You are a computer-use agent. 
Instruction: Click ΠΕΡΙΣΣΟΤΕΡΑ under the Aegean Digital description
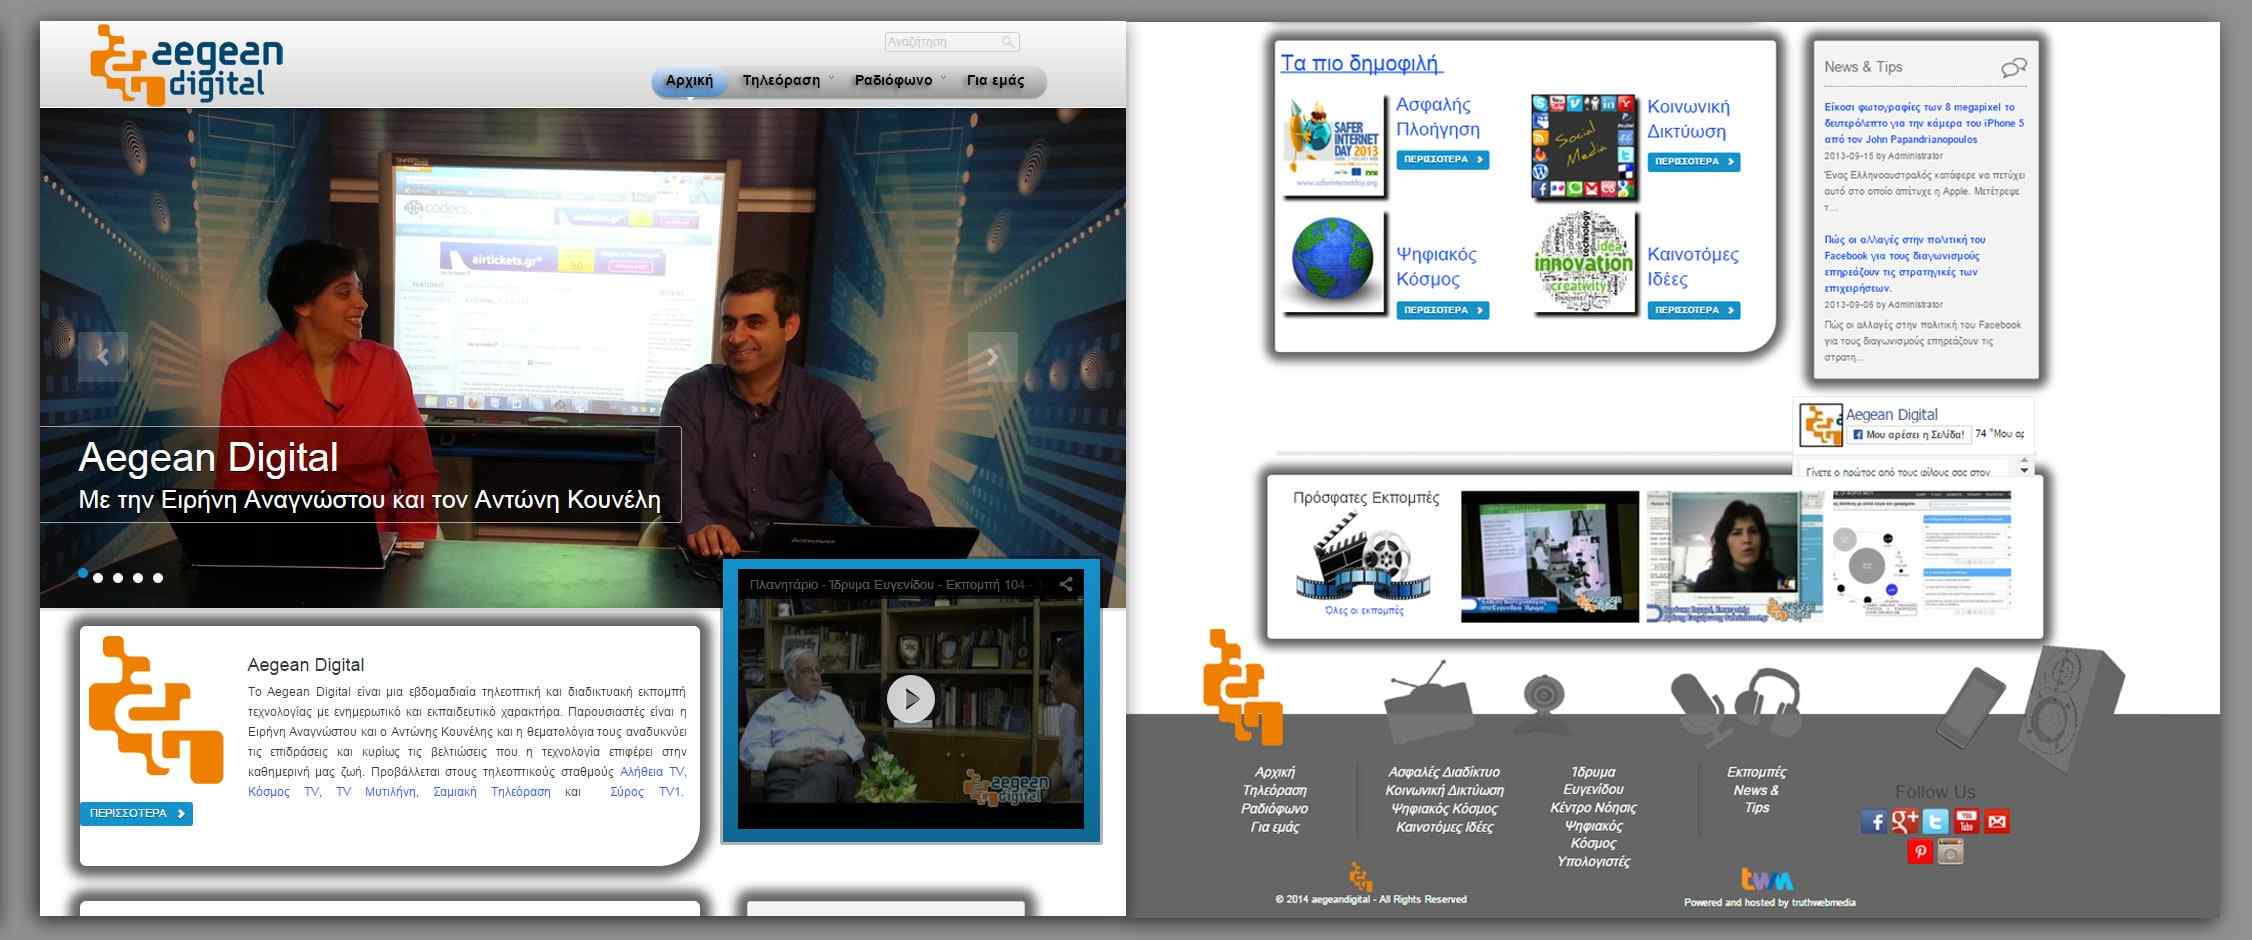point(136,814)
